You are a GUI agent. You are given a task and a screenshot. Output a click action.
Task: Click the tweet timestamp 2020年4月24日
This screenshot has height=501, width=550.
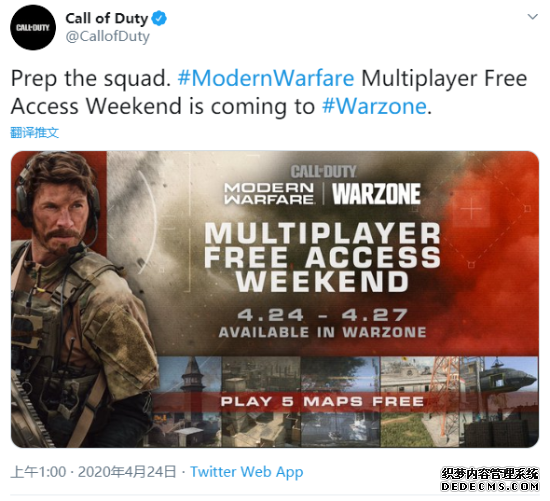pyautogui.click(x=127, y=472)
